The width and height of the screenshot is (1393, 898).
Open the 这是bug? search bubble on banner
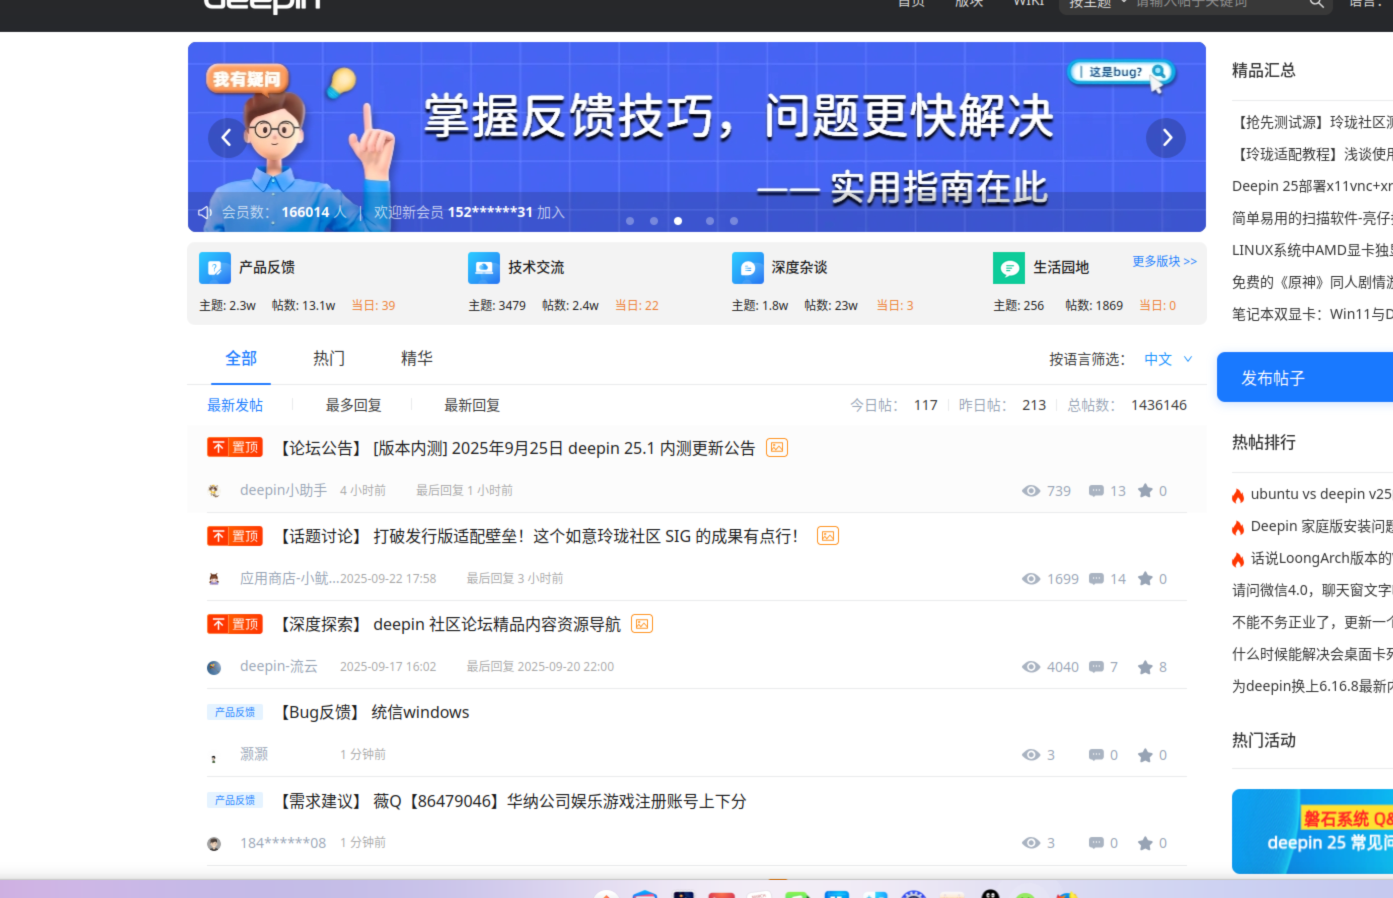tap(1121, 72)
